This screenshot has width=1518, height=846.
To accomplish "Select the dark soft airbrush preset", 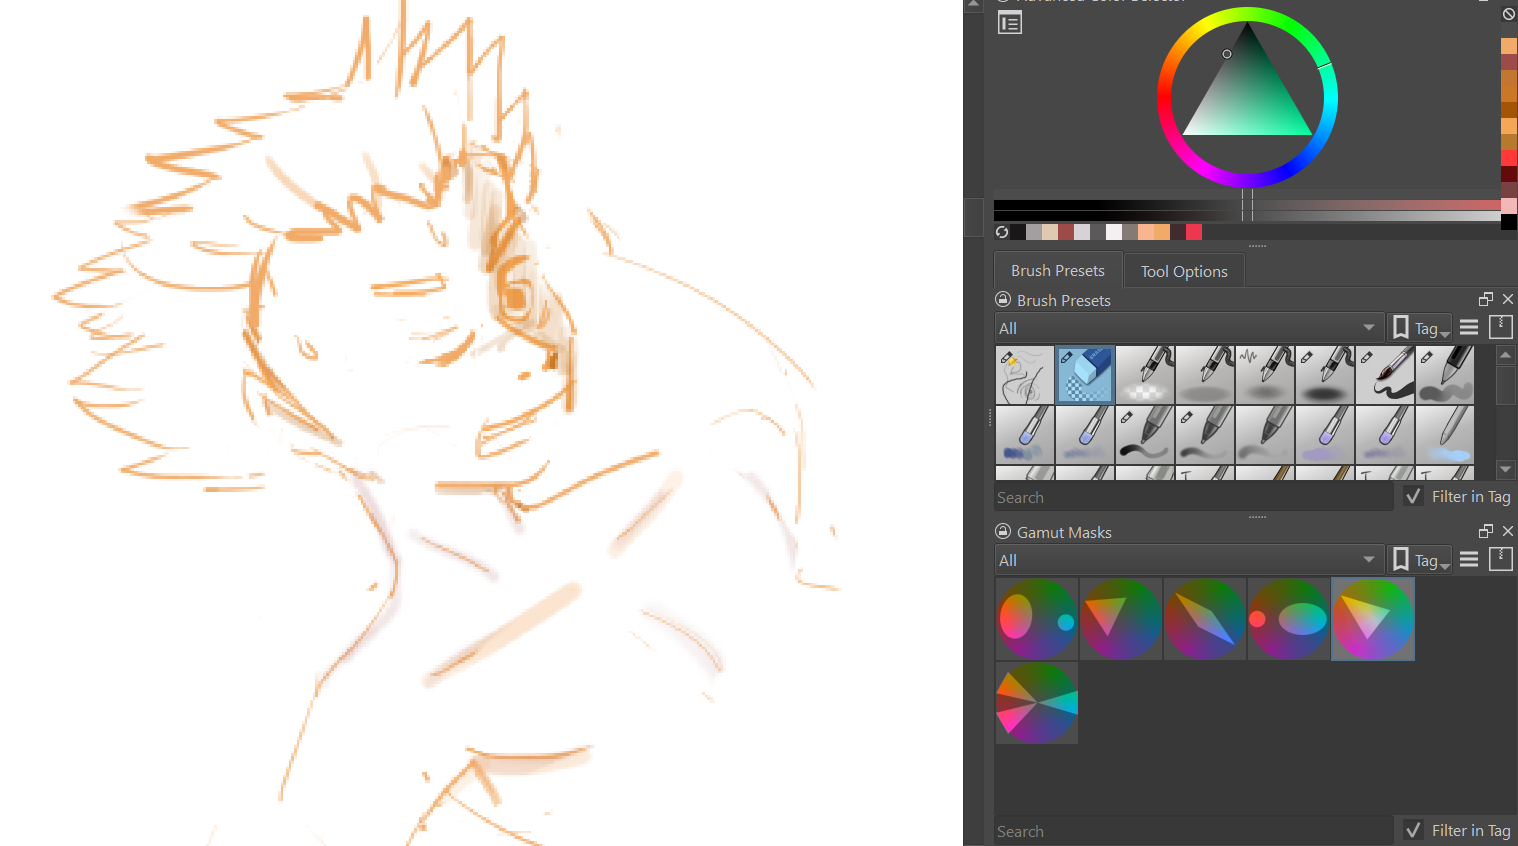I will point(1325,375).
